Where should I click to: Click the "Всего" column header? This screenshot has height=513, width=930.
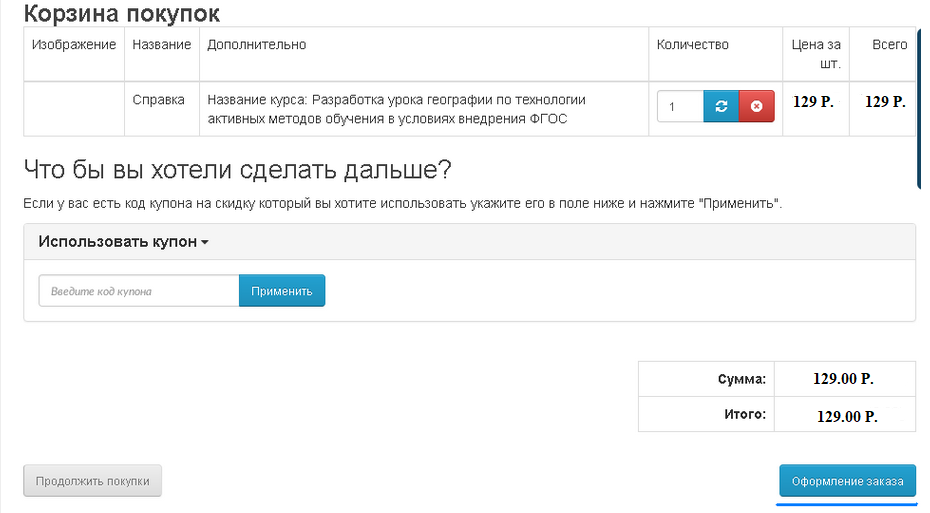(889, 45)
